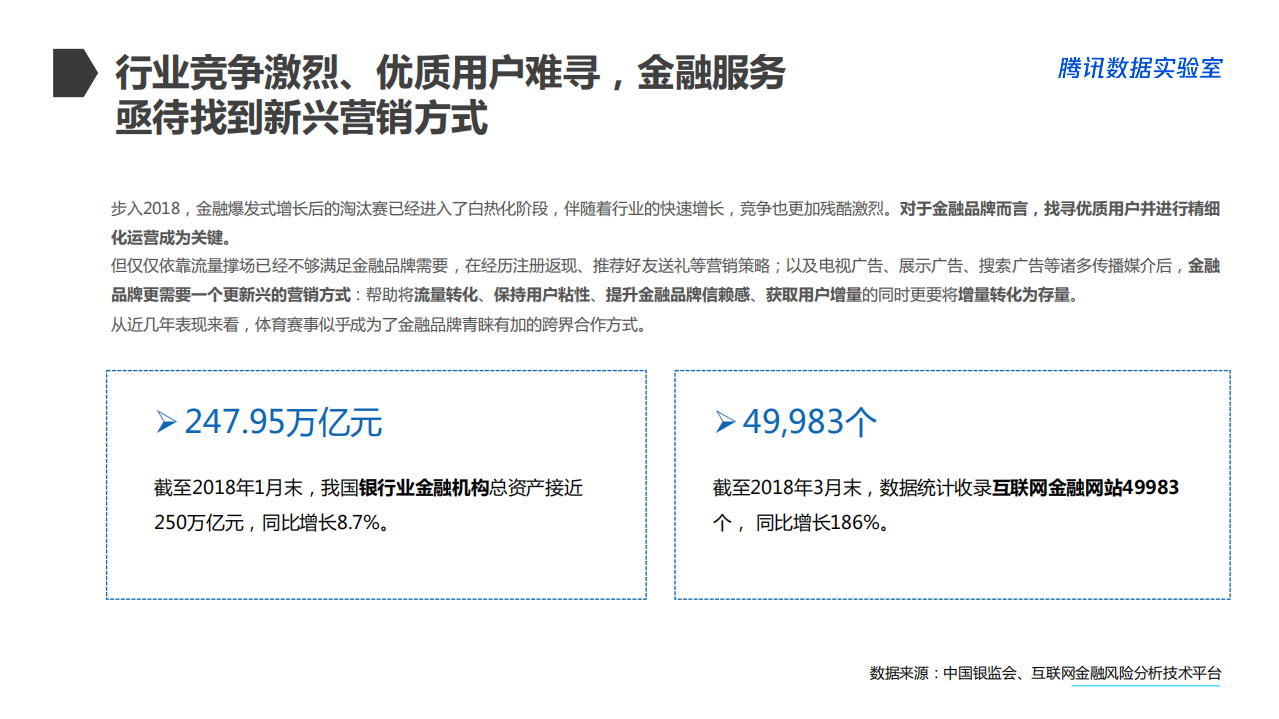Viewport: 1279px width, 719px height.
Task: Expand the right box showing 49,983个
Action: pos(955,485)
